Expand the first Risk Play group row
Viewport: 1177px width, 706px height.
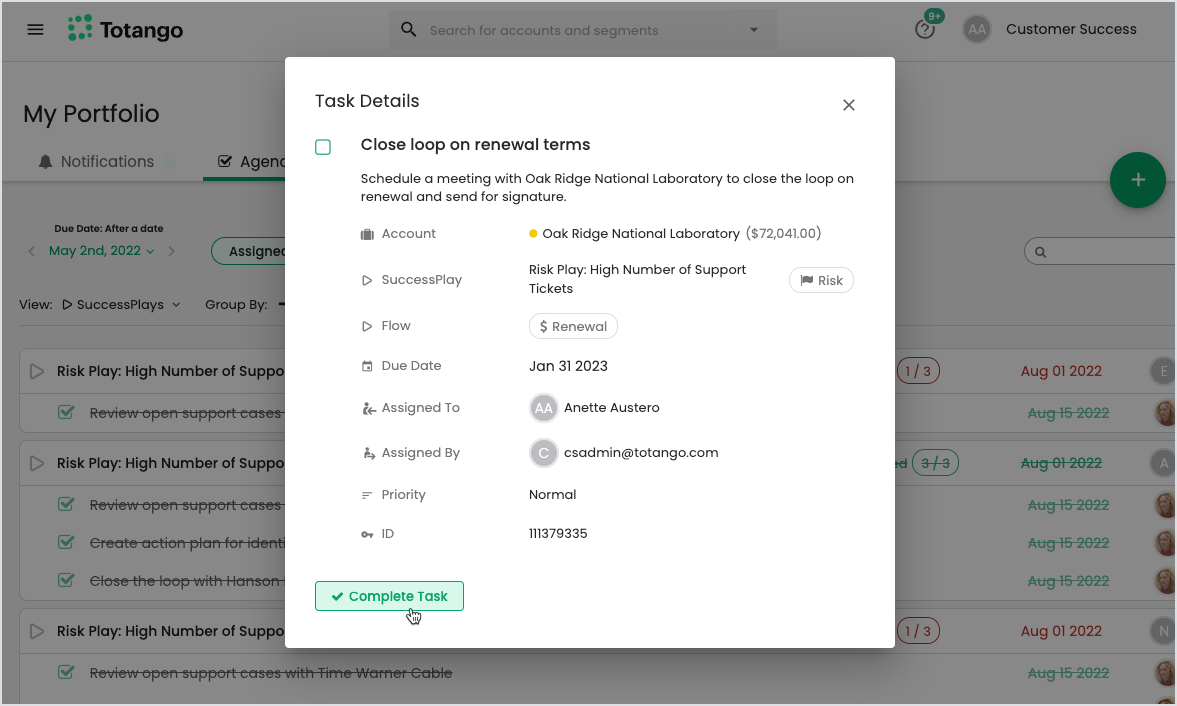[x=36, y=371]
